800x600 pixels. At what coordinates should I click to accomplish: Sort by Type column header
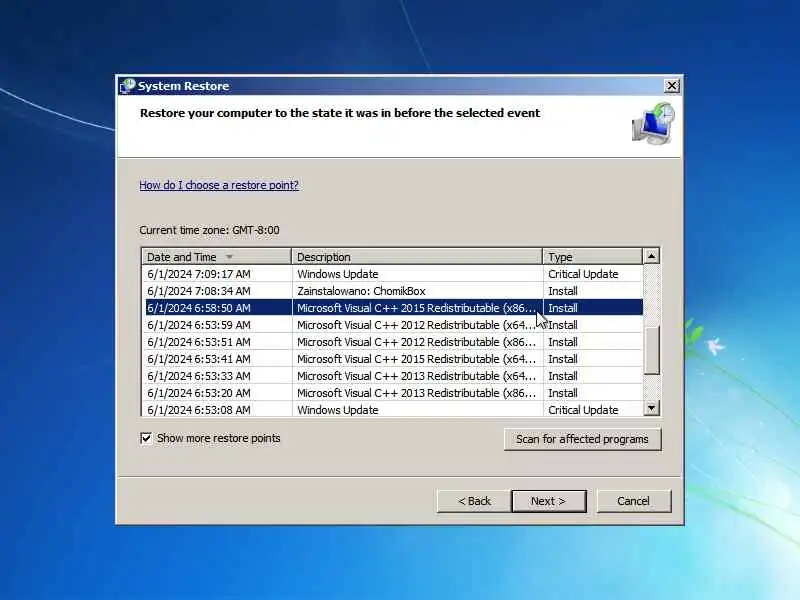592,257
